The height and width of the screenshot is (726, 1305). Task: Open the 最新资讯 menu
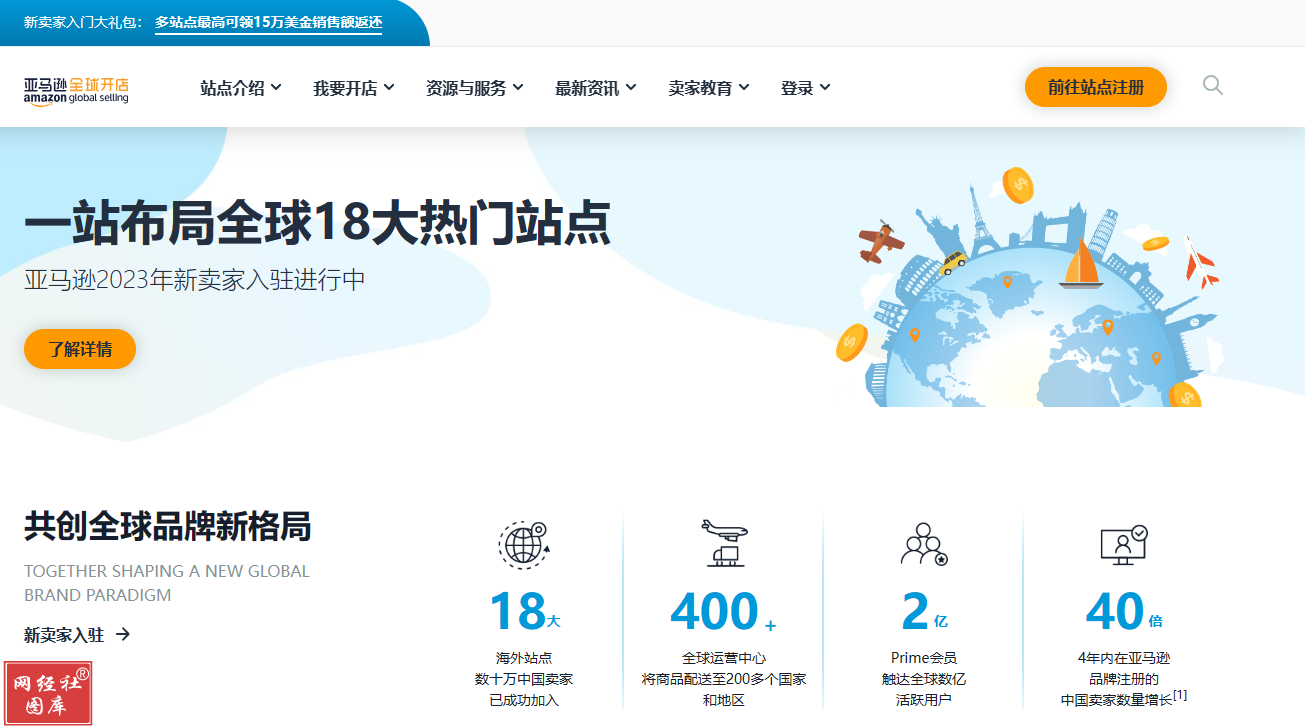click(596, 88)
